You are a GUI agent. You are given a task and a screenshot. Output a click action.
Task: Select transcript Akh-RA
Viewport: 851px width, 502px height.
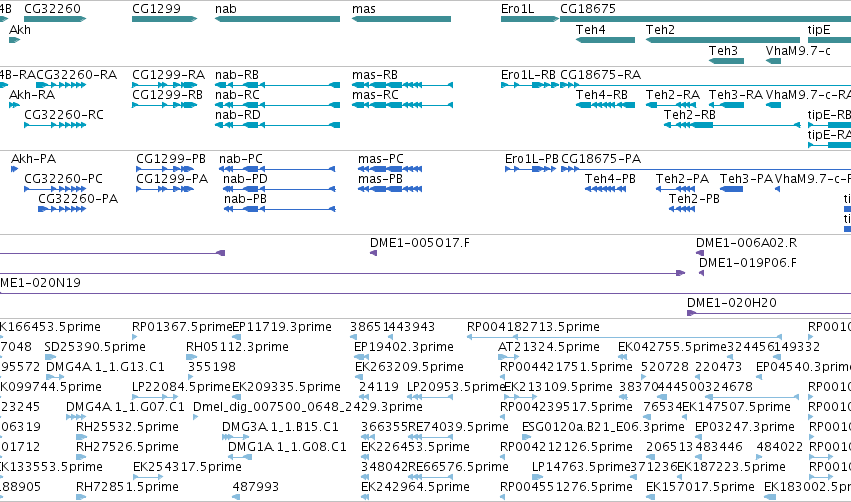tap(32, 95)
